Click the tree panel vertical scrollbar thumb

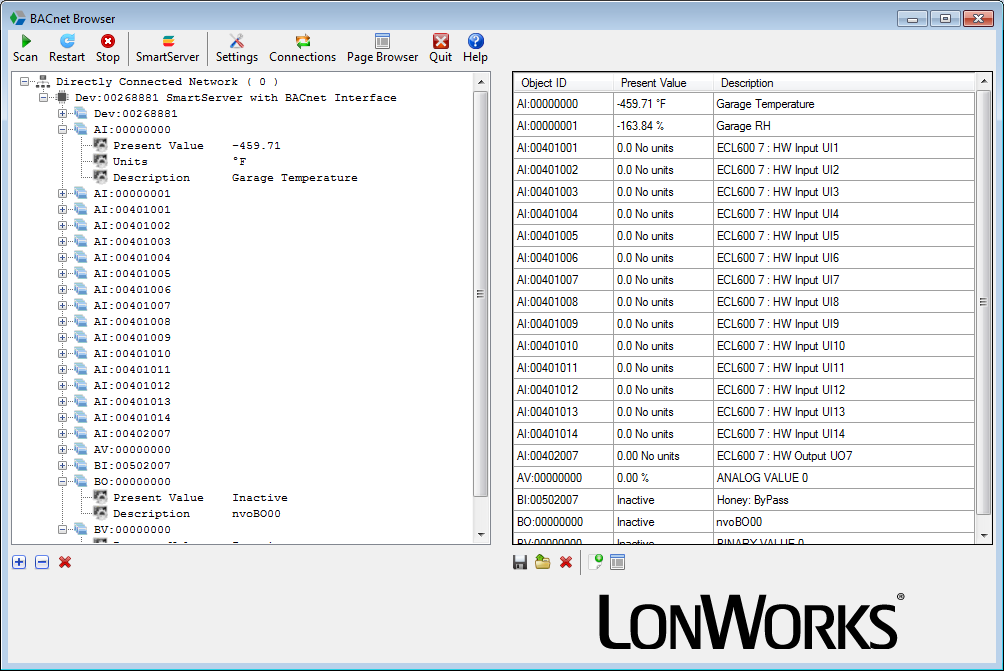click(x=481, y=294)
